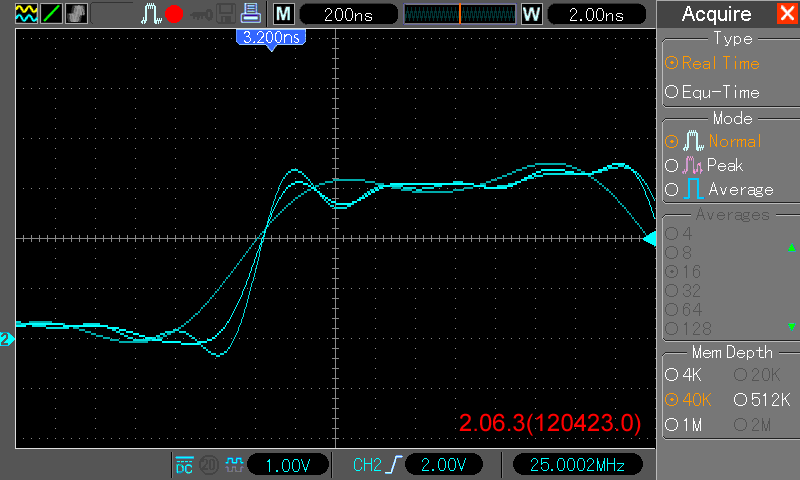Click the printer icon
Viewport: 800px width, 480px height.
point(251,14)
